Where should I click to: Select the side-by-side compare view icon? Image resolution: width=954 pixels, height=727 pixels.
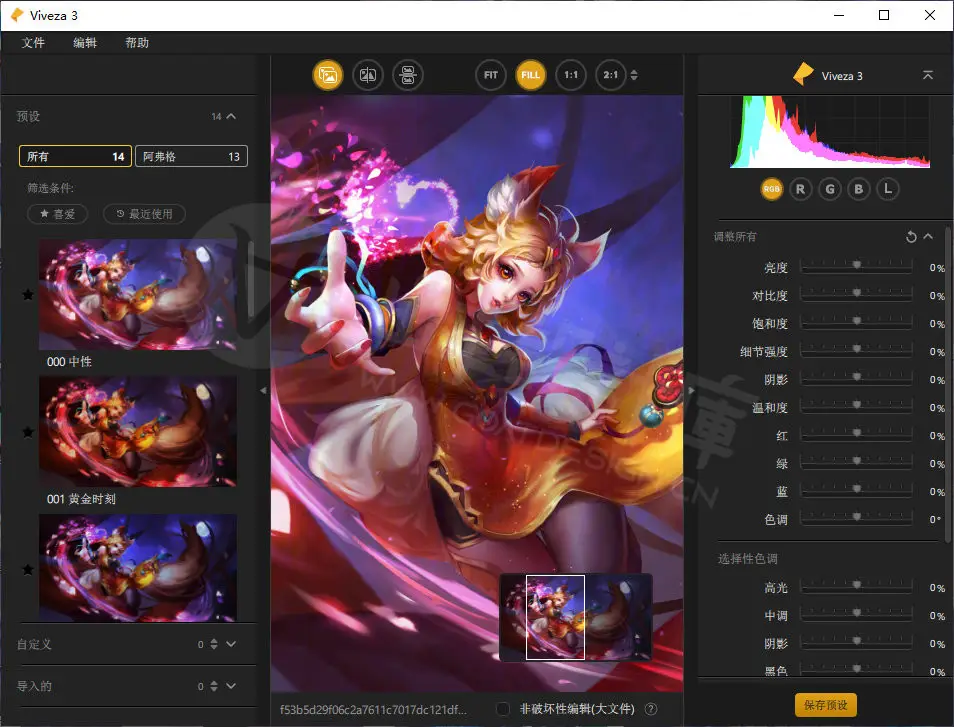click(408, 75)
